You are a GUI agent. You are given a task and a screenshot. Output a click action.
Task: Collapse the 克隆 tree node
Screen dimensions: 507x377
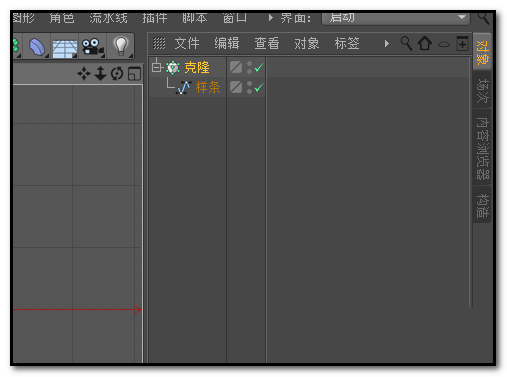(156, 68)
